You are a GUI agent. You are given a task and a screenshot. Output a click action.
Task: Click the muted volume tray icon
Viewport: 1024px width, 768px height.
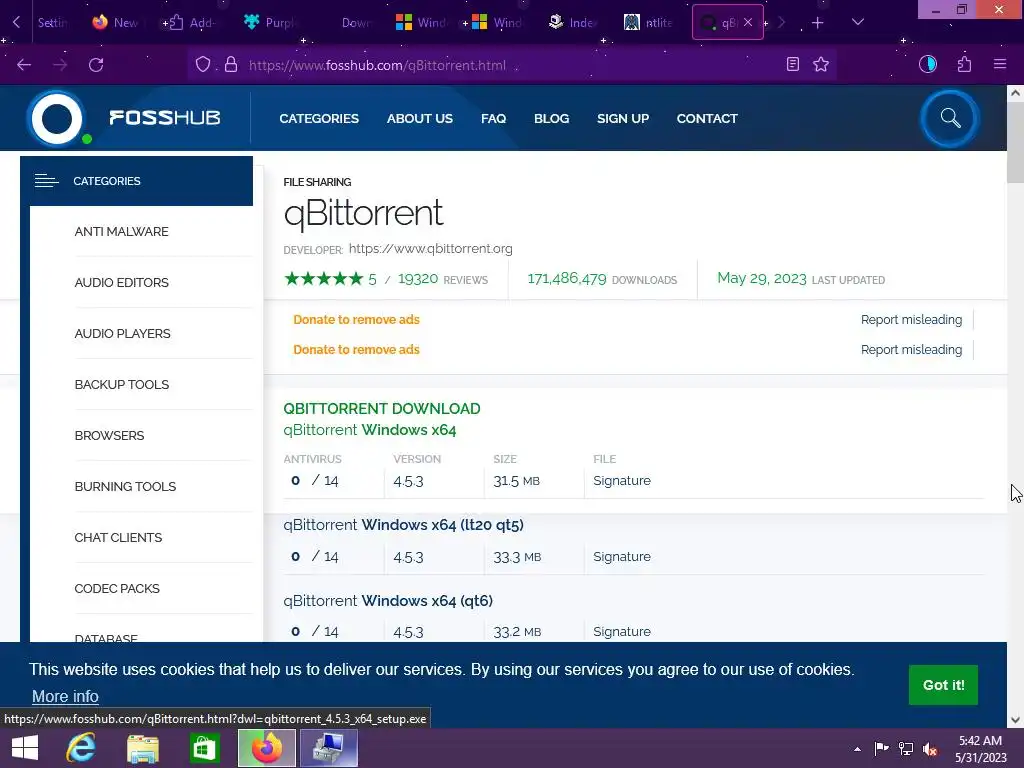pos(930,749)
